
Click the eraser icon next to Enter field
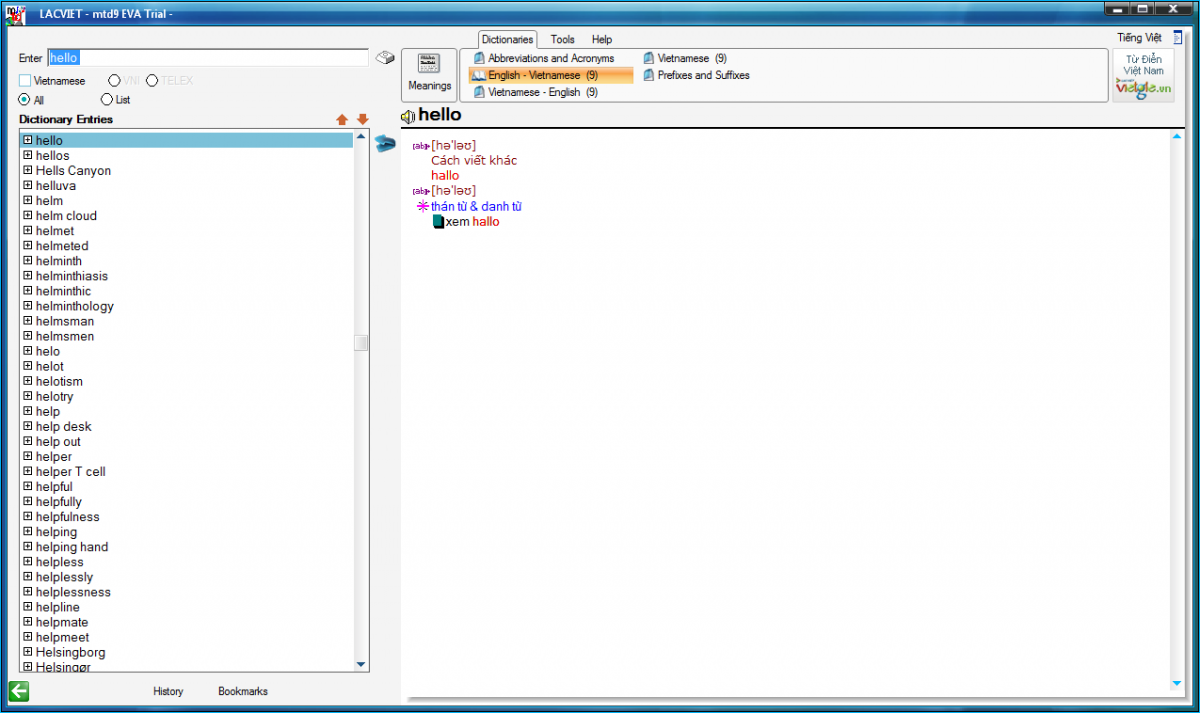pyautogui.click(x=385, y=58)
